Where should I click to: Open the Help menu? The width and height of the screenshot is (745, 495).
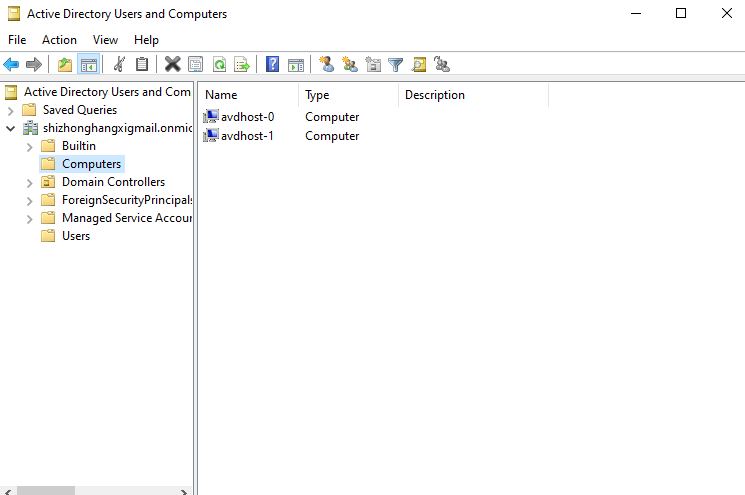pos(146,40)
